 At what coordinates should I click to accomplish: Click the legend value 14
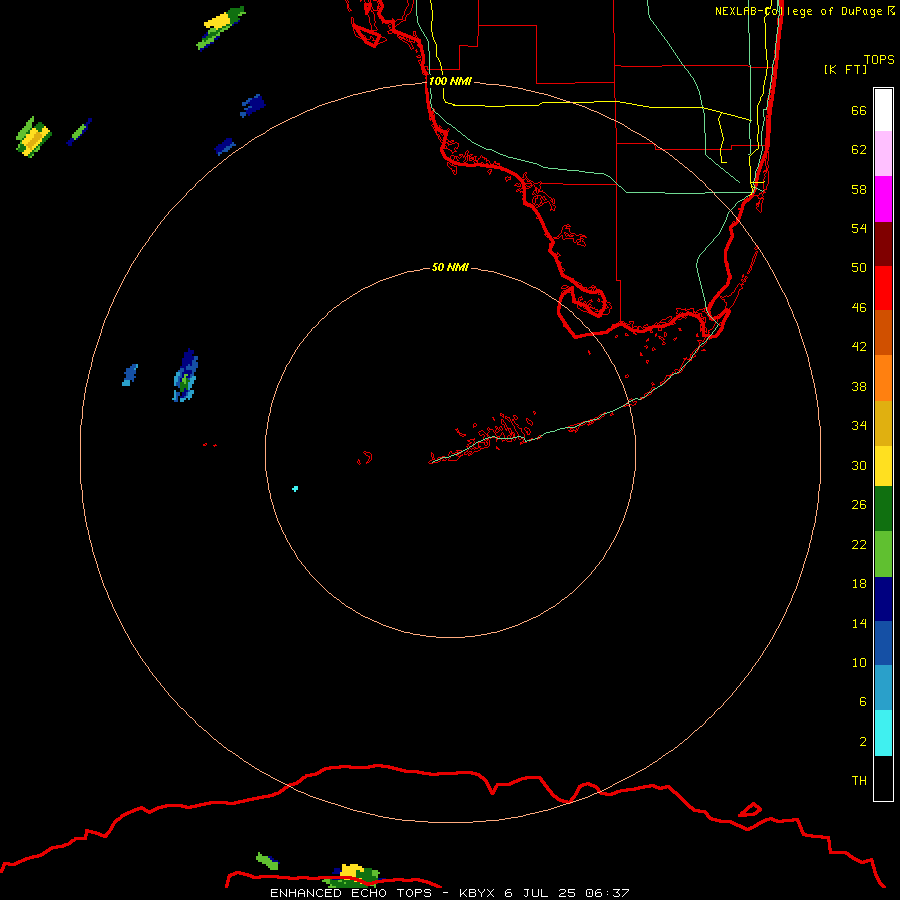coord(859,623)
